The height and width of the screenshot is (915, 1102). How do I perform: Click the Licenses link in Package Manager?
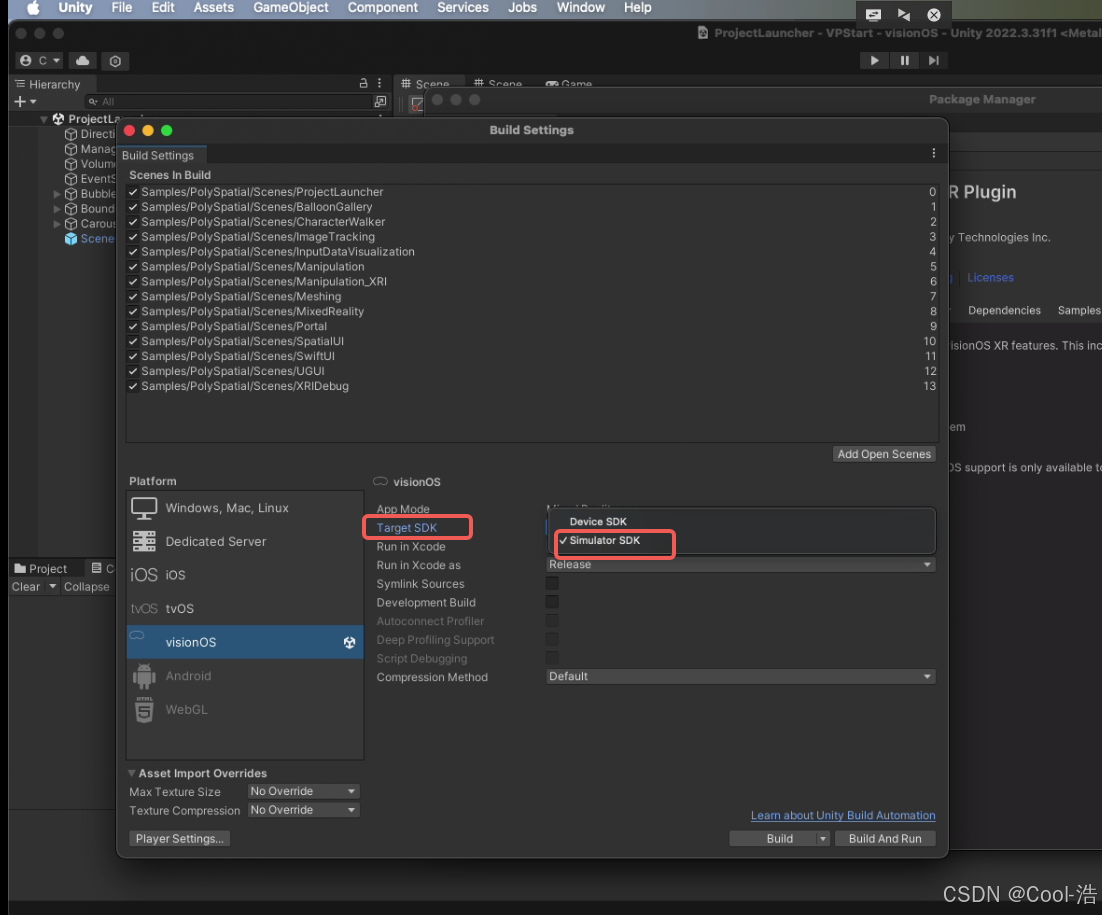coord(990,278)
